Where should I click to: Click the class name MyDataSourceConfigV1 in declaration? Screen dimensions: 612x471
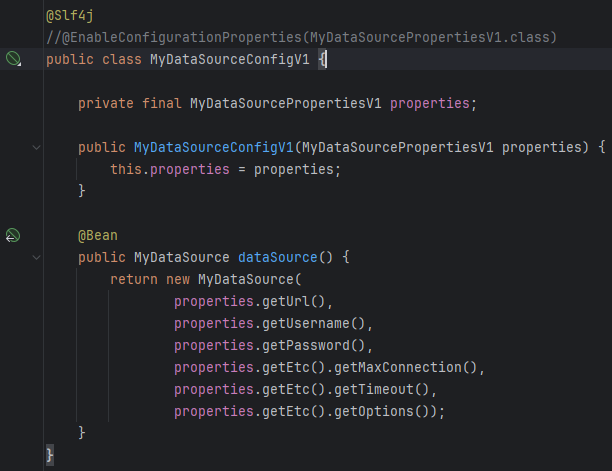[230, 59]
